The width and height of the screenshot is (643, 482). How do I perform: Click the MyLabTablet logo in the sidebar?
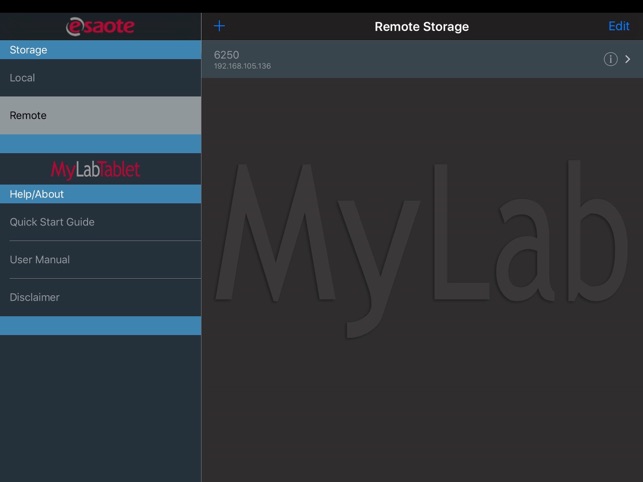pyautogui.click(x=96, y=169)
